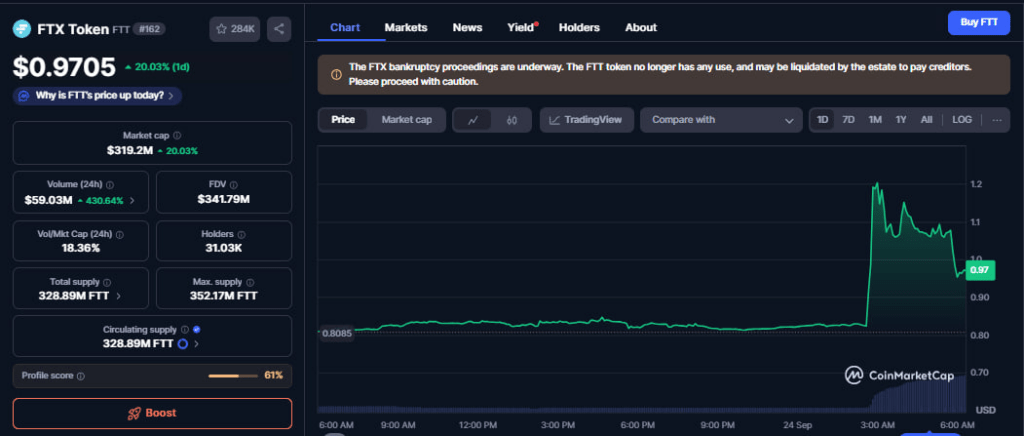Click the warning icon in bankruptcy notice
1024x436 pixels.
click(x=336, y=75)
